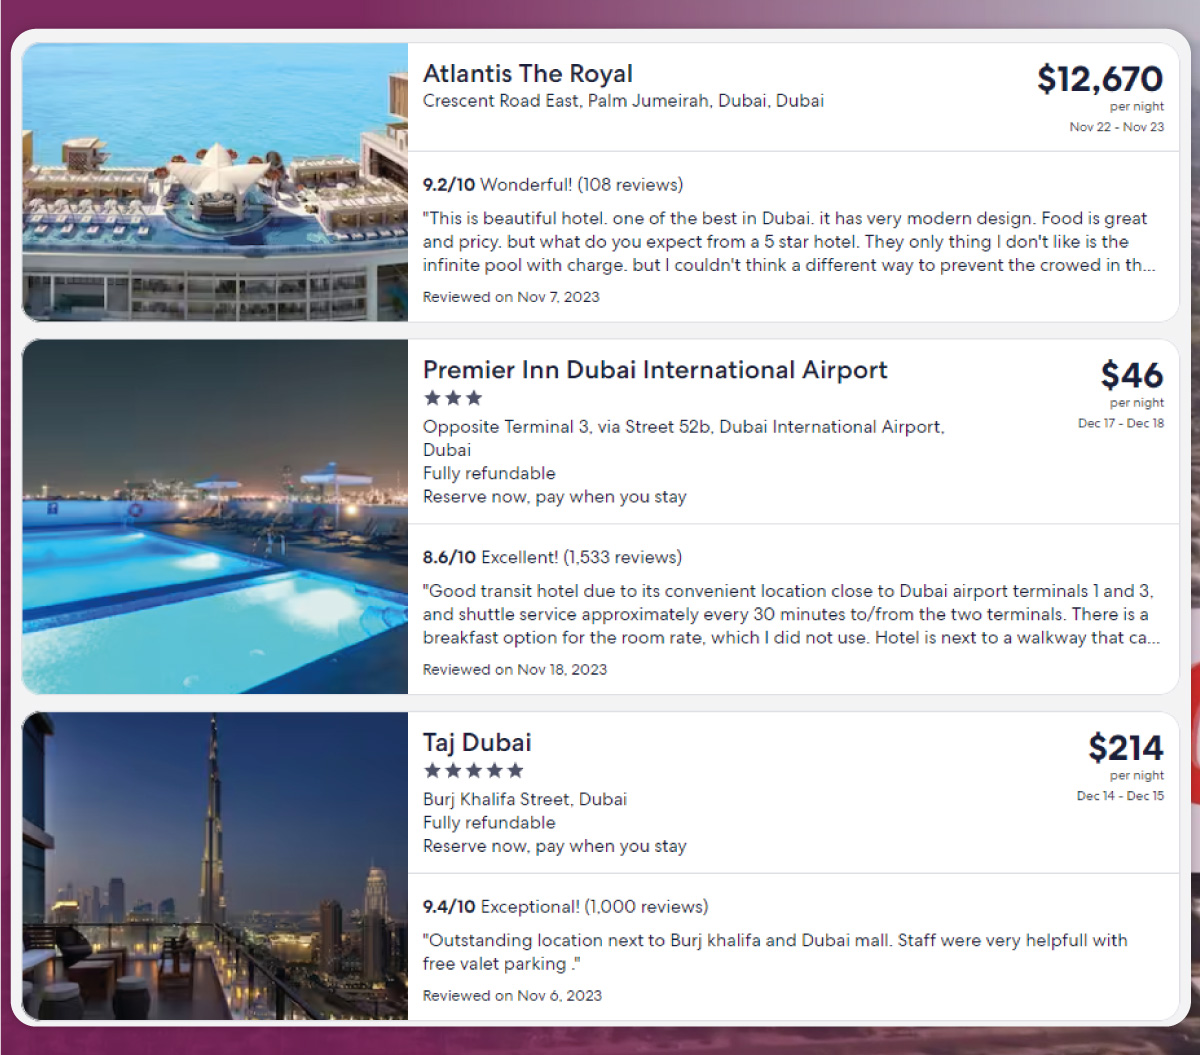Open the Crescent Road East address line
This screenshot has width=1200, height=1055.
click(623, 101)
